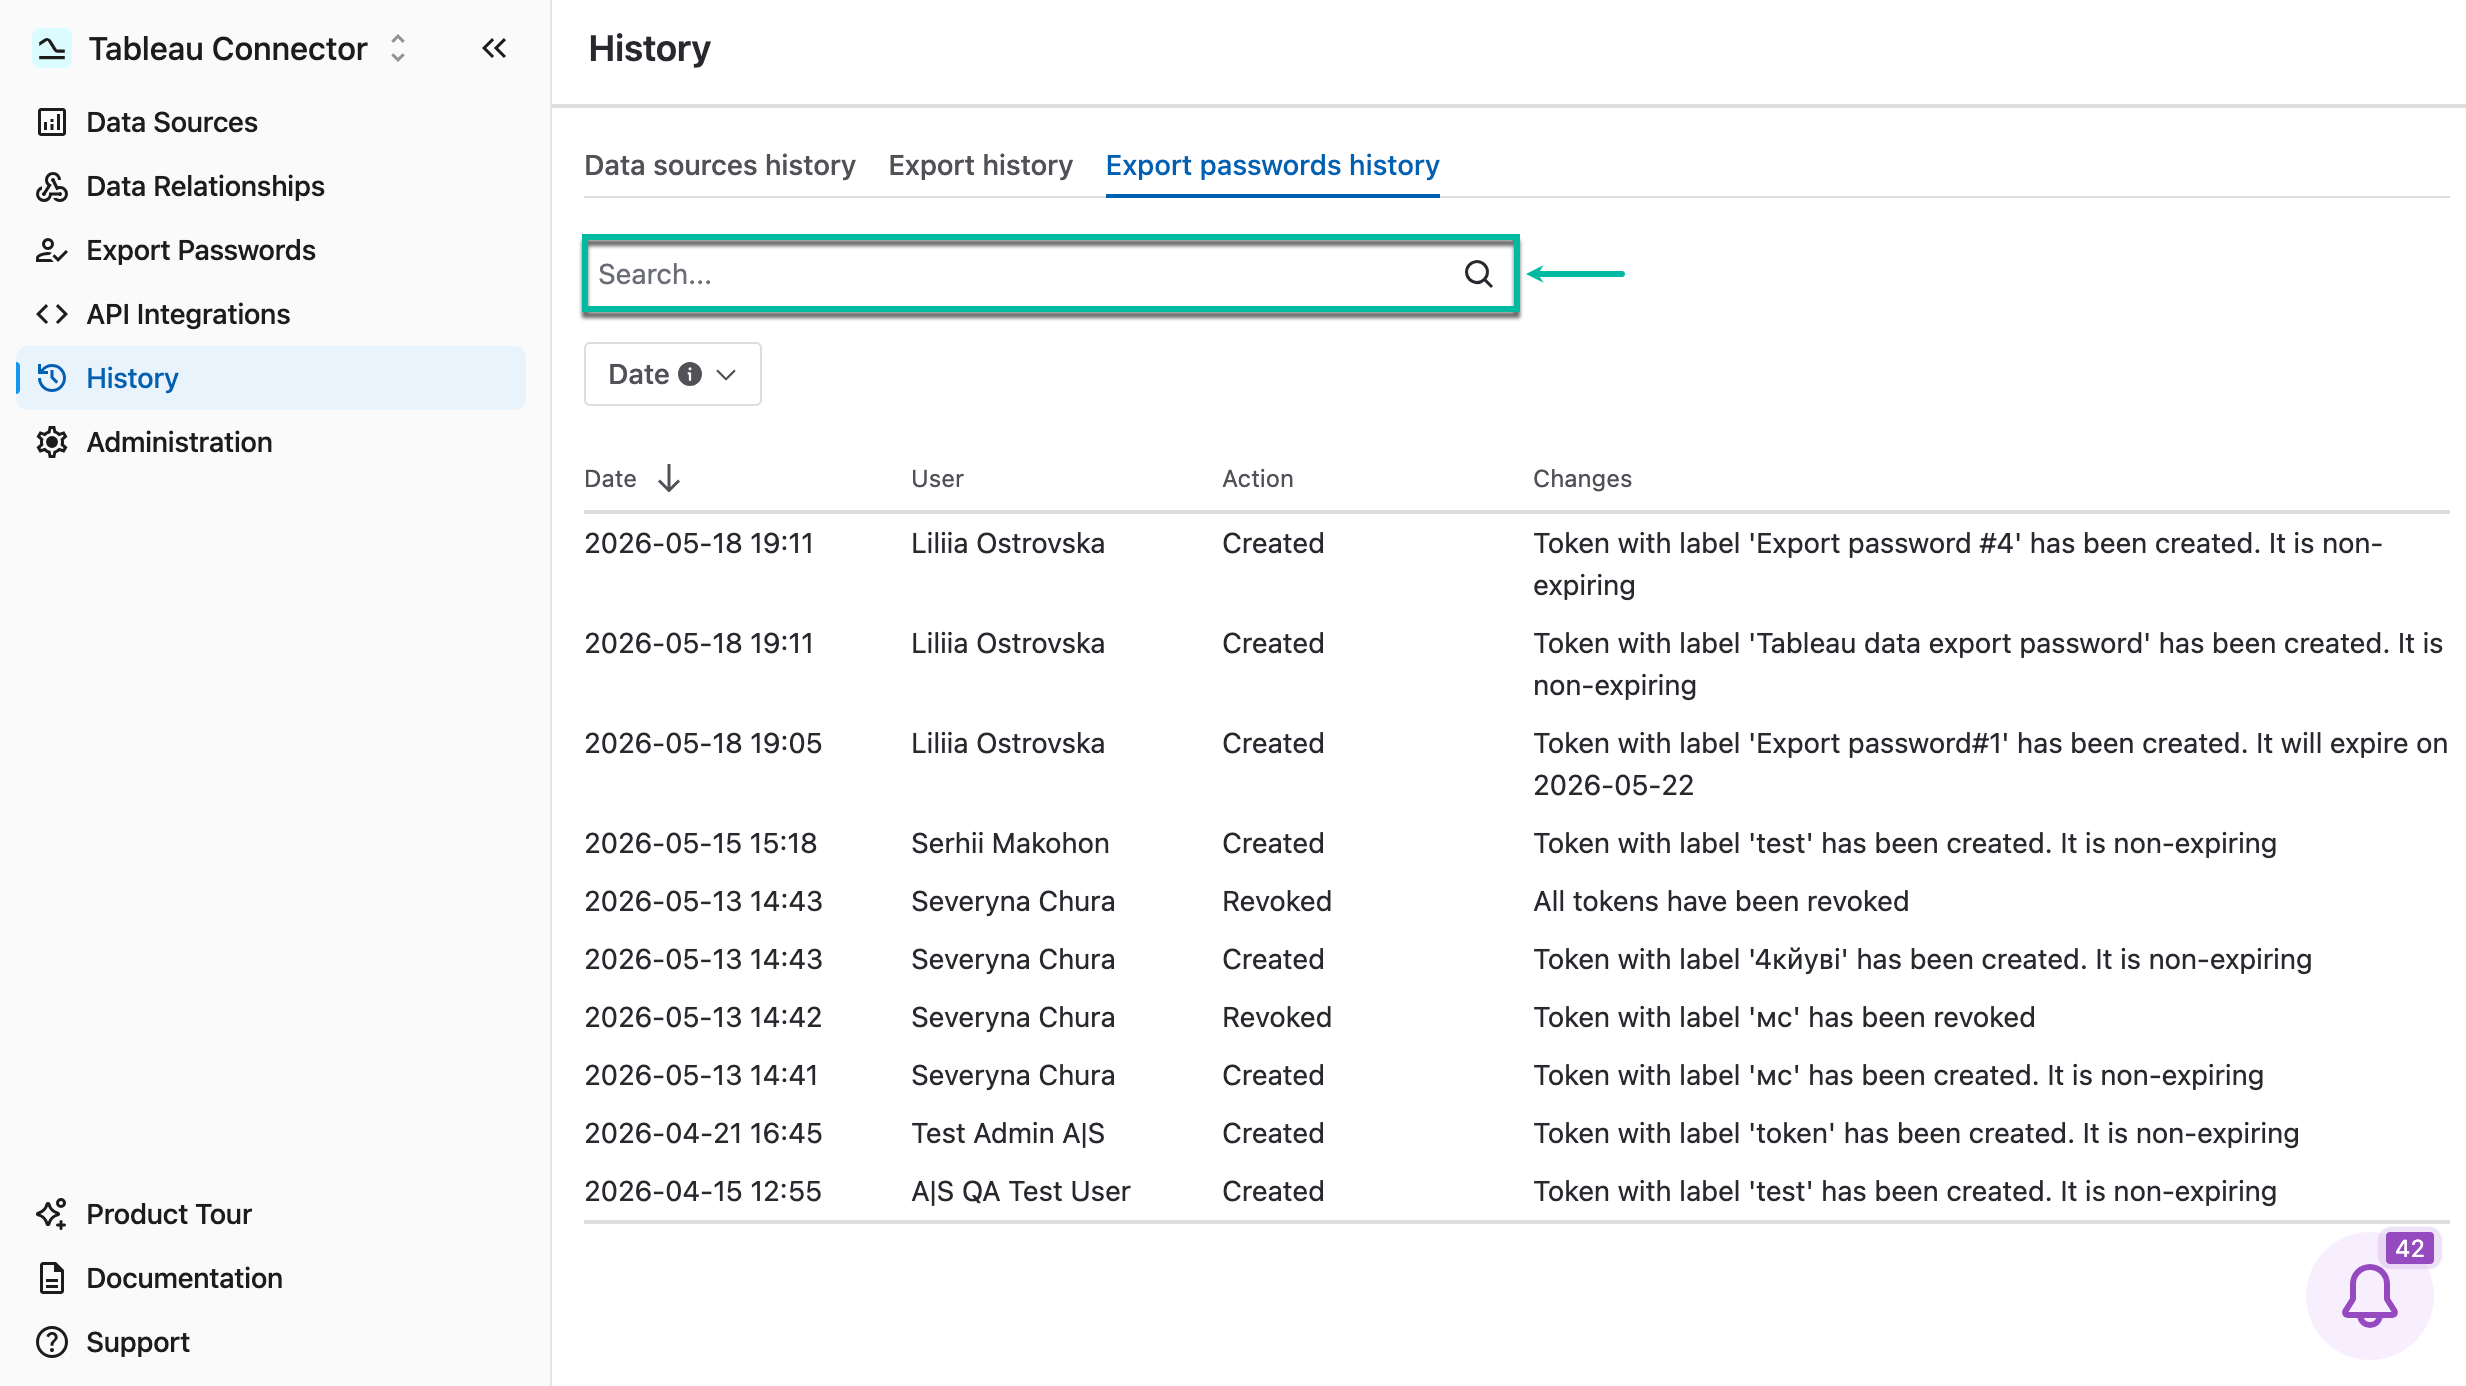2466x1386 pixels.
Task: Open the Documentation link
Action: pyautogui.click(x=271, y=1278)
